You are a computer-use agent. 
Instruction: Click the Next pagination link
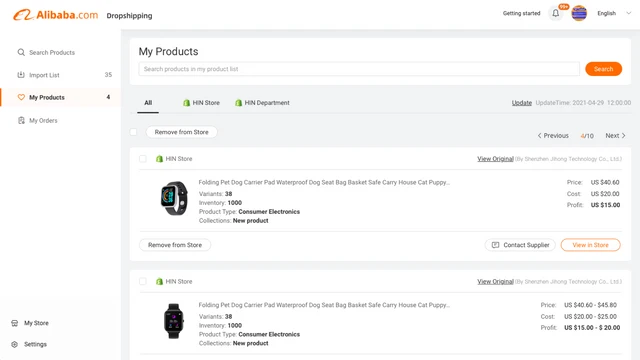(615, 136)
